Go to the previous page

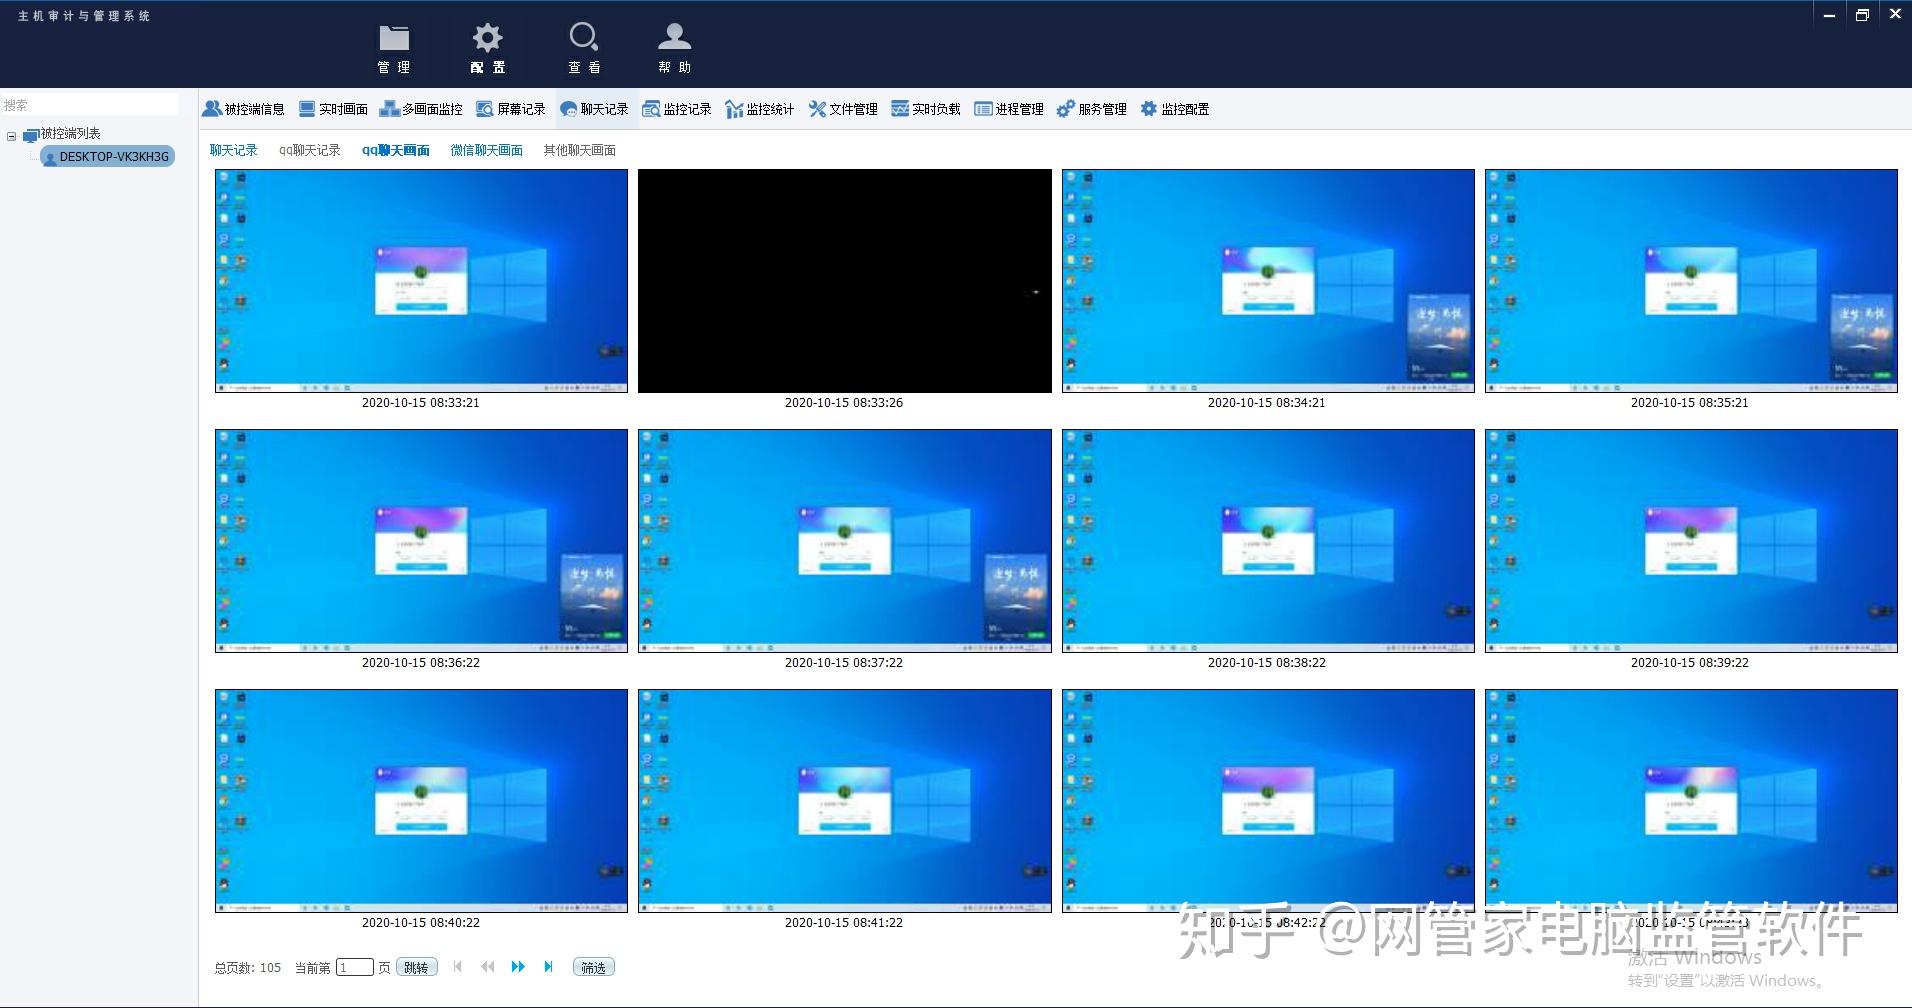click(x=487, y=966)
